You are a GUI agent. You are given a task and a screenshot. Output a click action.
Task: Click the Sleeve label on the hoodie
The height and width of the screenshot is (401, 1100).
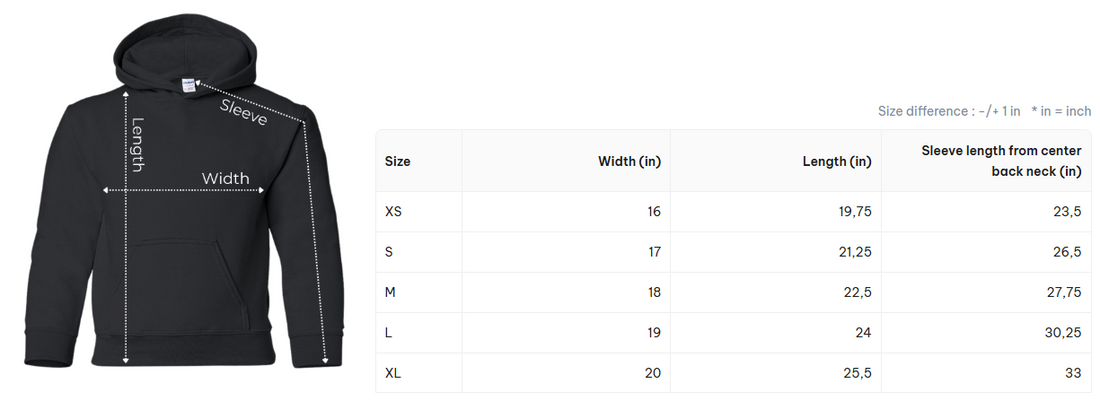click(x=244, y=111)
